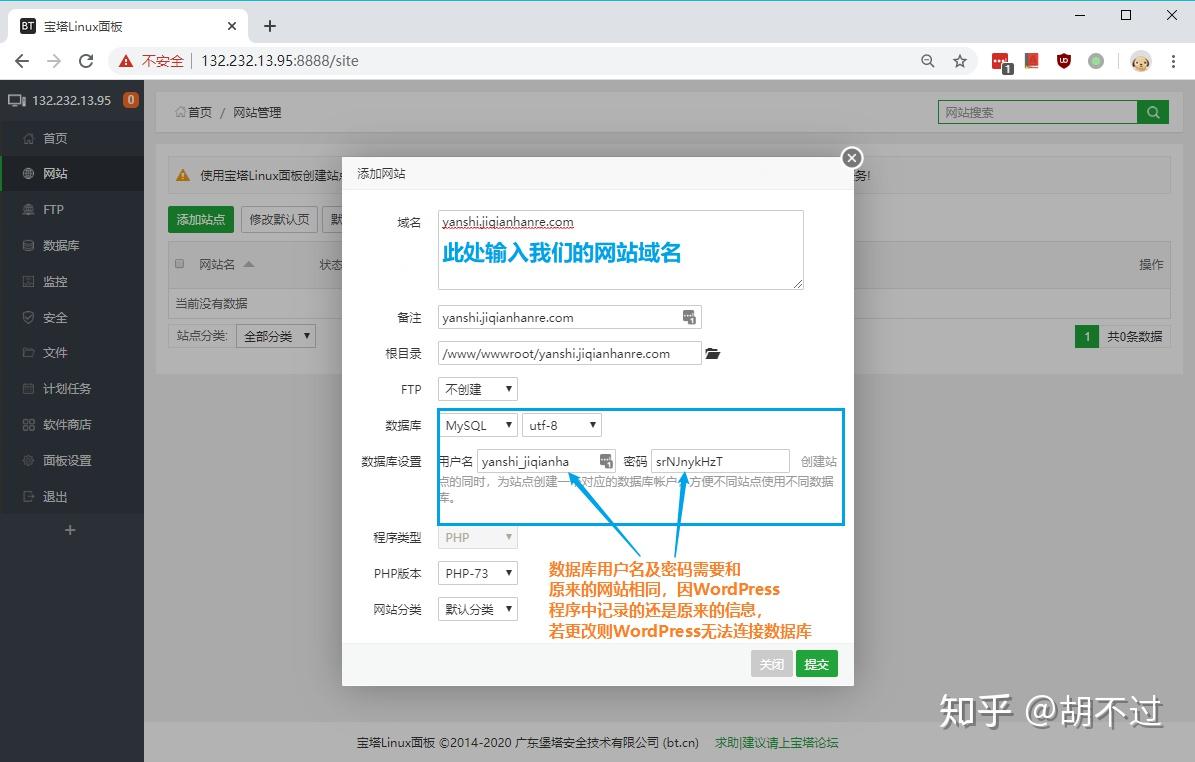Open a new browser tab
This screenshot has width=1195, height=762.
[x=270, y=26]
